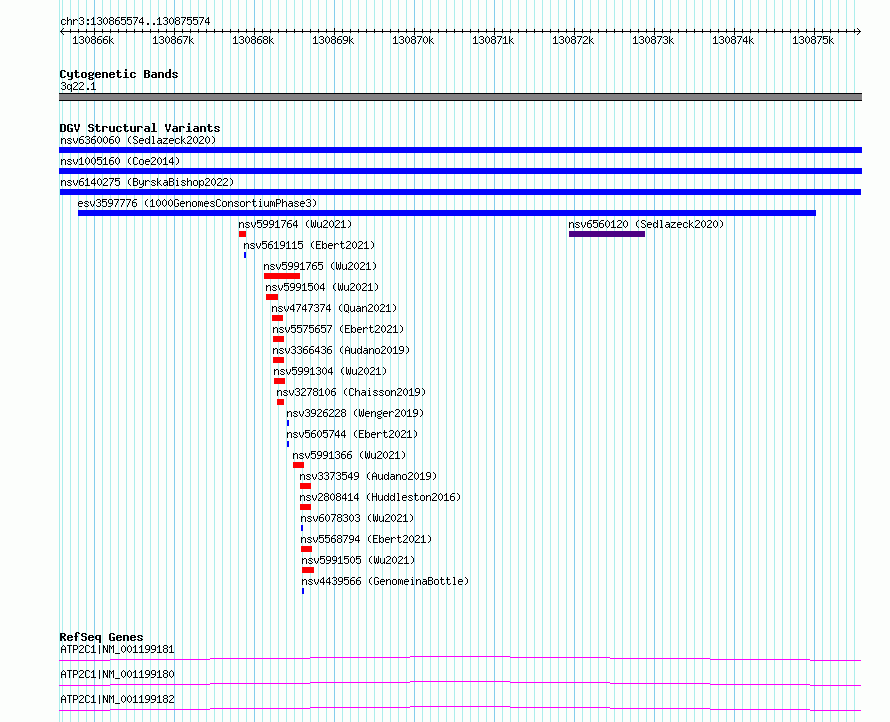Click nsv5619115 (Ebert2021) label
Image resolution: width=890 pixels, height=722 pixels.
coord(309,245)
